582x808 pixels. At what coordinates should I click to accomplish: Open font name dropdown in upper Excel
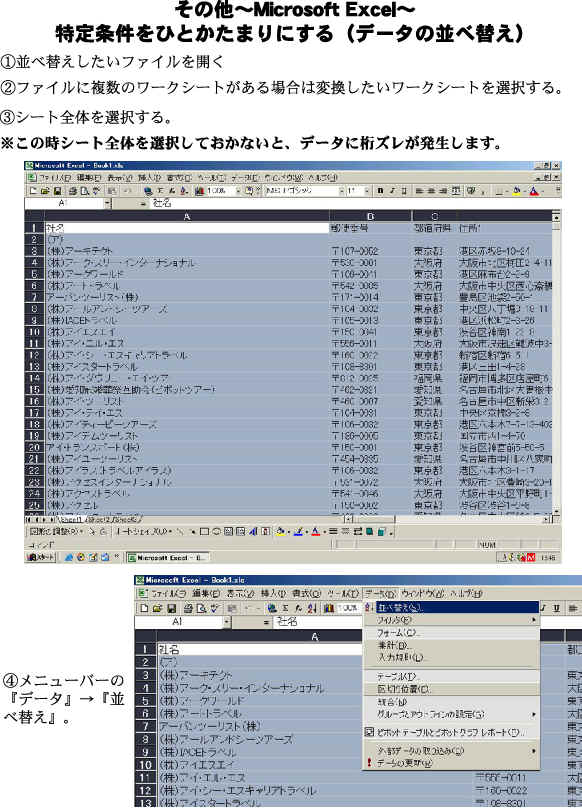pos(341,191)
